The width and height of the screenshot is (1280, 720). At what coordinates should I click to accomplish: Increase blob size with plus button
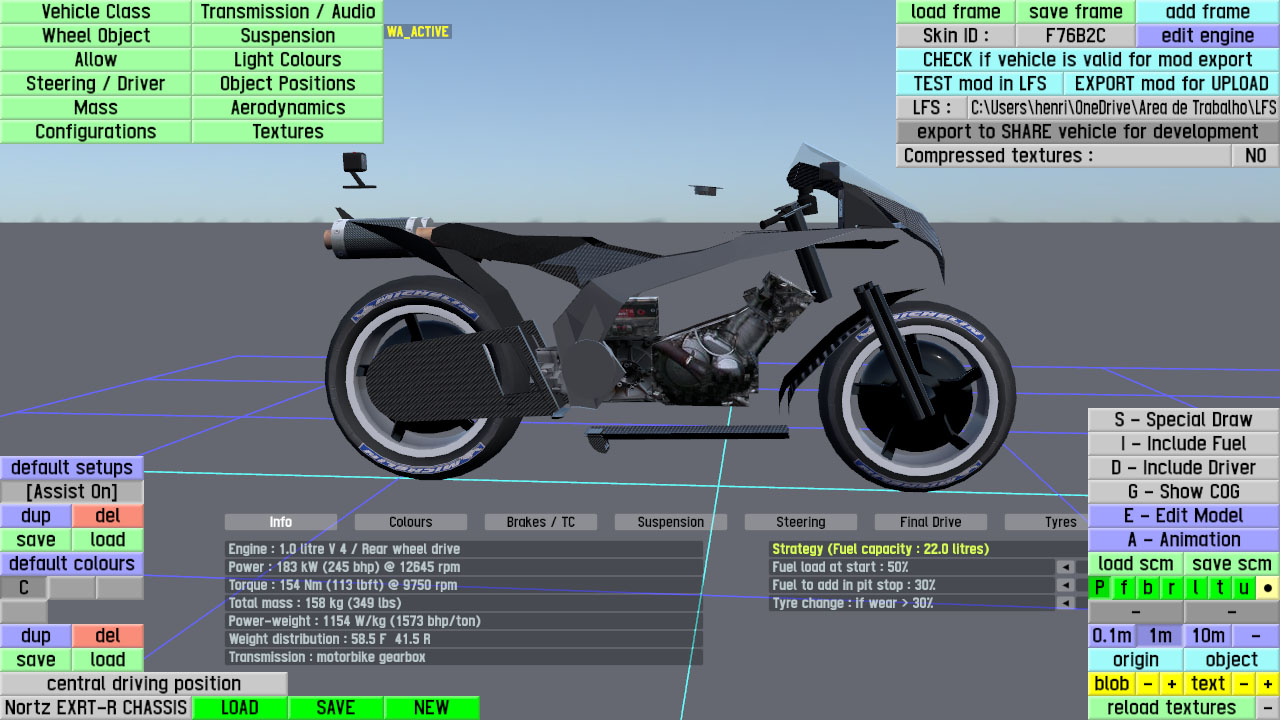tap(1172, 684)
